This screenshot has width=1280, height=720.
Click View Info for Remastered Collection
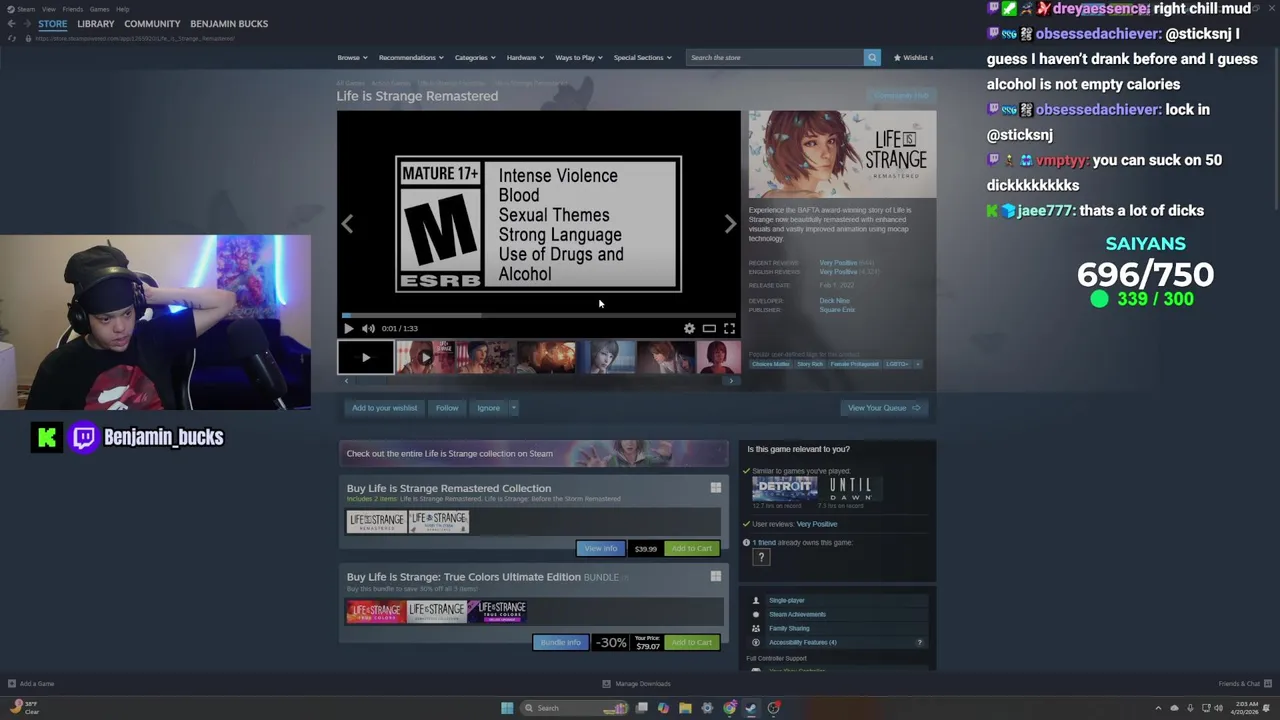click(x=600, y=548)
